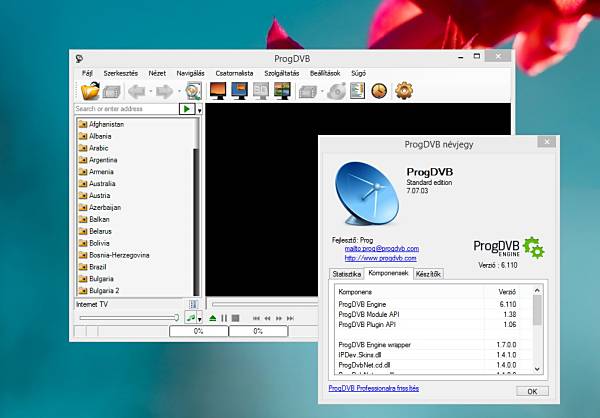600x418 pixels.
Task: Click the ProgDVB app icon in title bar
Action: pos(79,59)
